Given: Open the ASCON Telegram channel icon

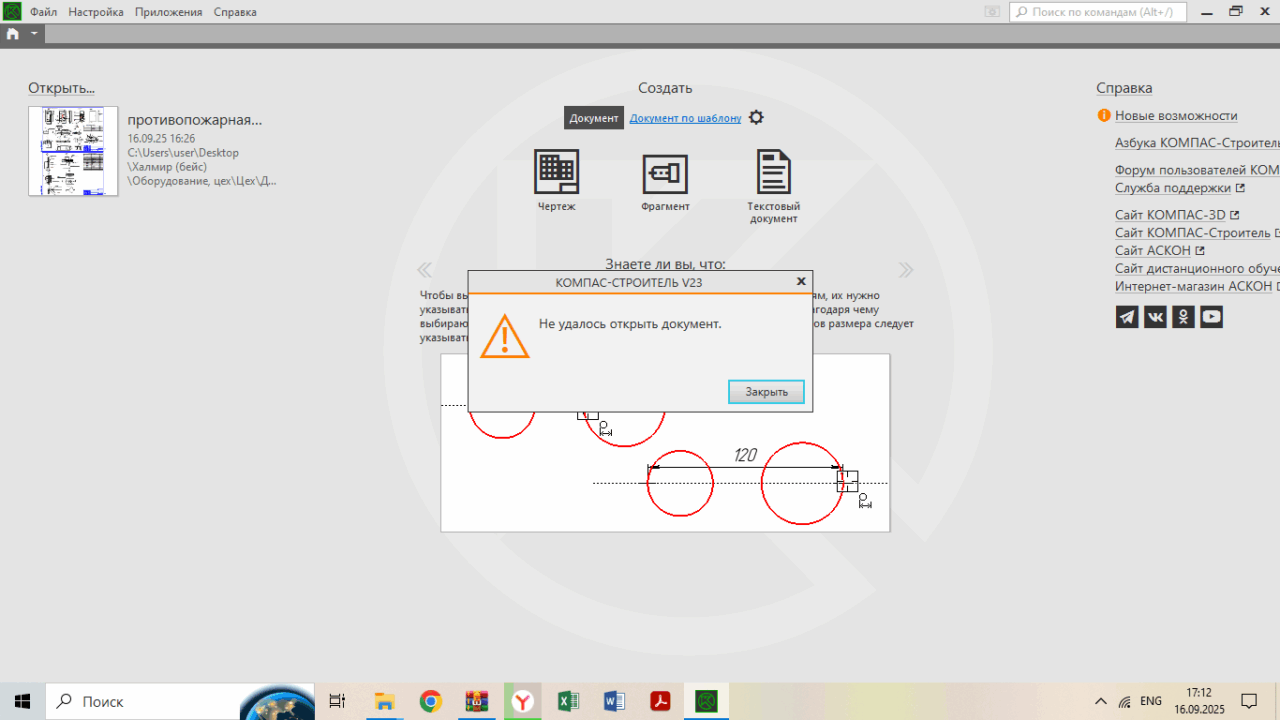Looking at the screenshot, I should pos(1127,317).
